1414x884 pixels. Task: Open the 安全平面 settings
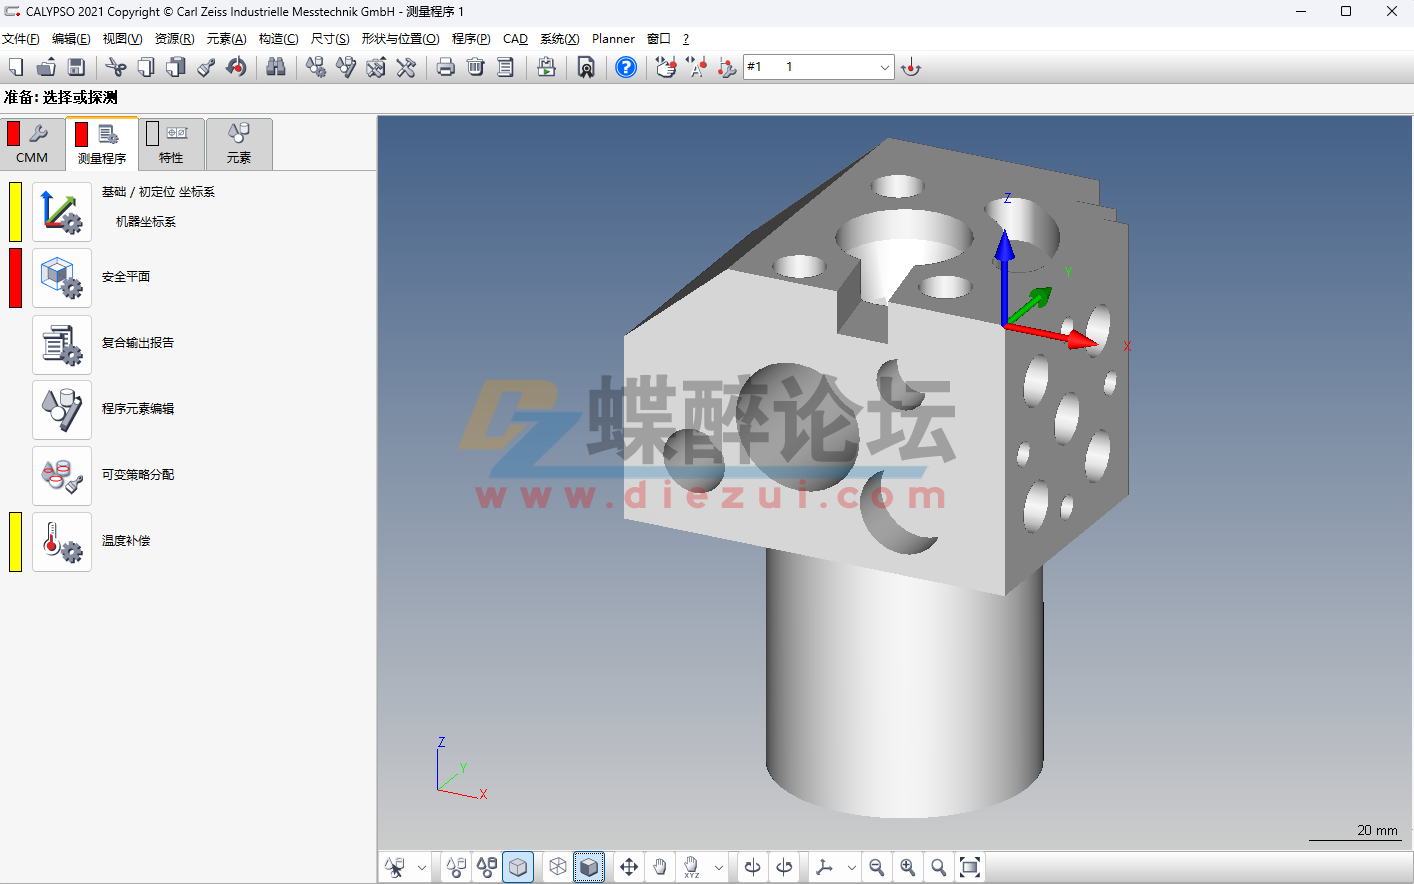(62, 278)
